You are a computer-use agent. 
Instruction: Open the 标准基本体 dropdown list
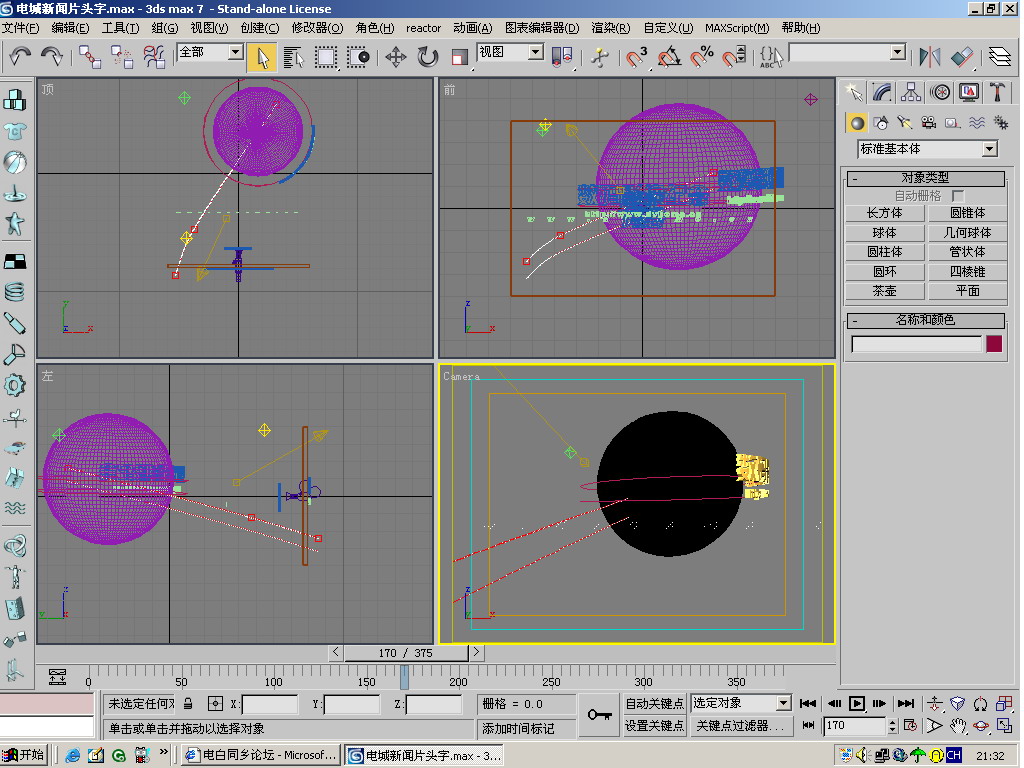(x=989, y=149)
